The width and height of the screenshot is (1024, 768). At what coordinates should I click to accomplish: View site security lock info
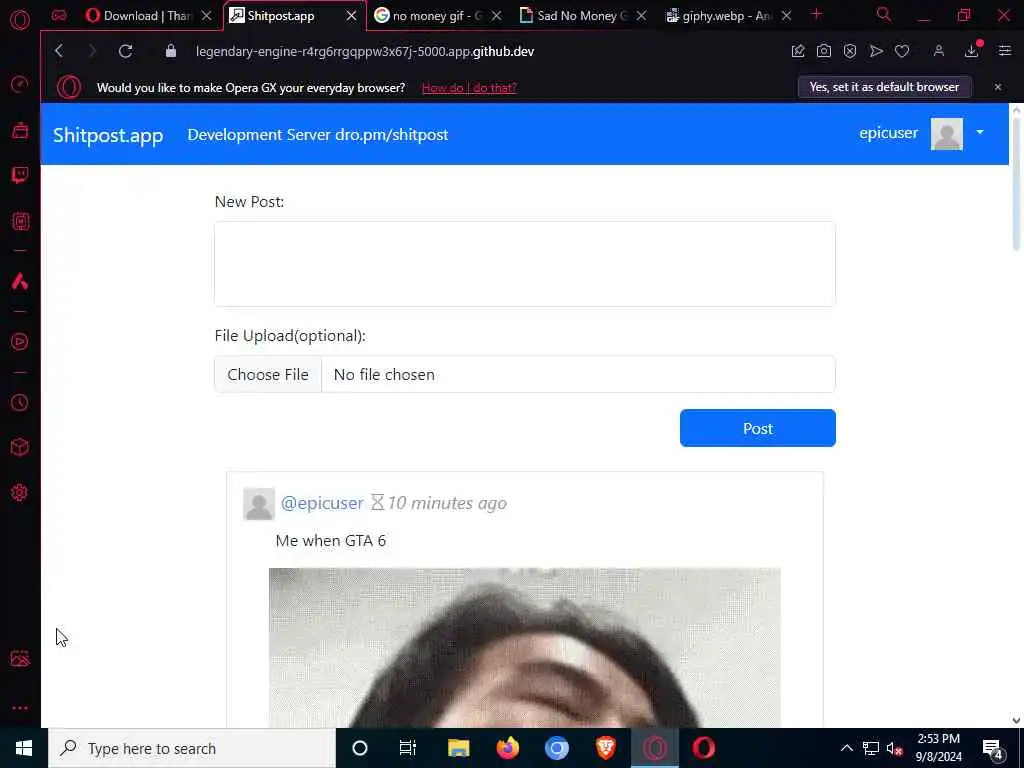[x=170, y=51]
